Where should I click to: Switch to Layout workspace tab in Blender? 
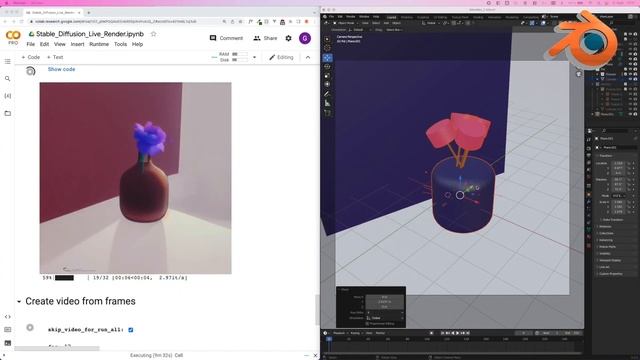(391, 17)
